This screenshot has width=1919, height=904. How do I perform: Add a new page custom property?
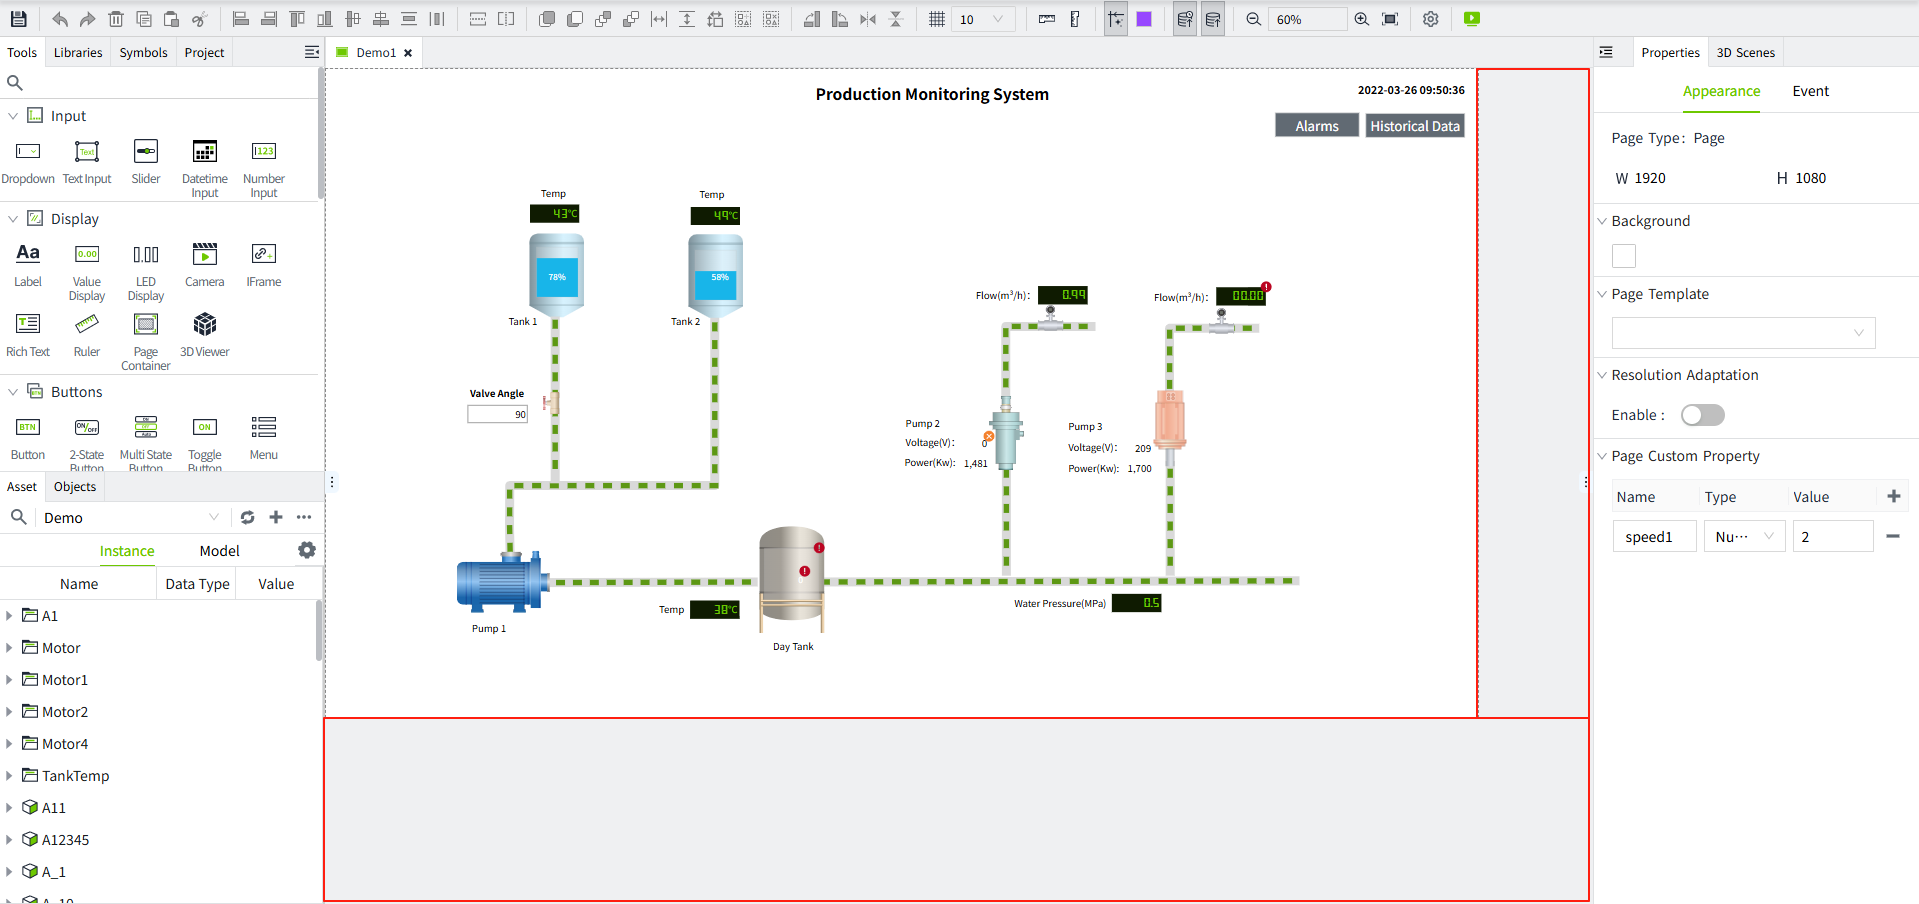pyautogui.click(x=1893, y=496)
